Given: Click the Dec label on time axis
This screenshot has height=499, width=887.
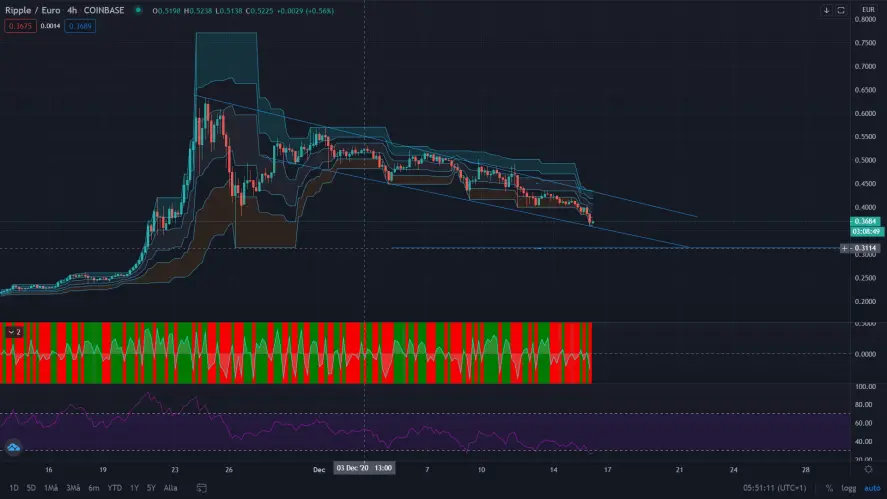Looking at the screenshot, I should [319, 470].
